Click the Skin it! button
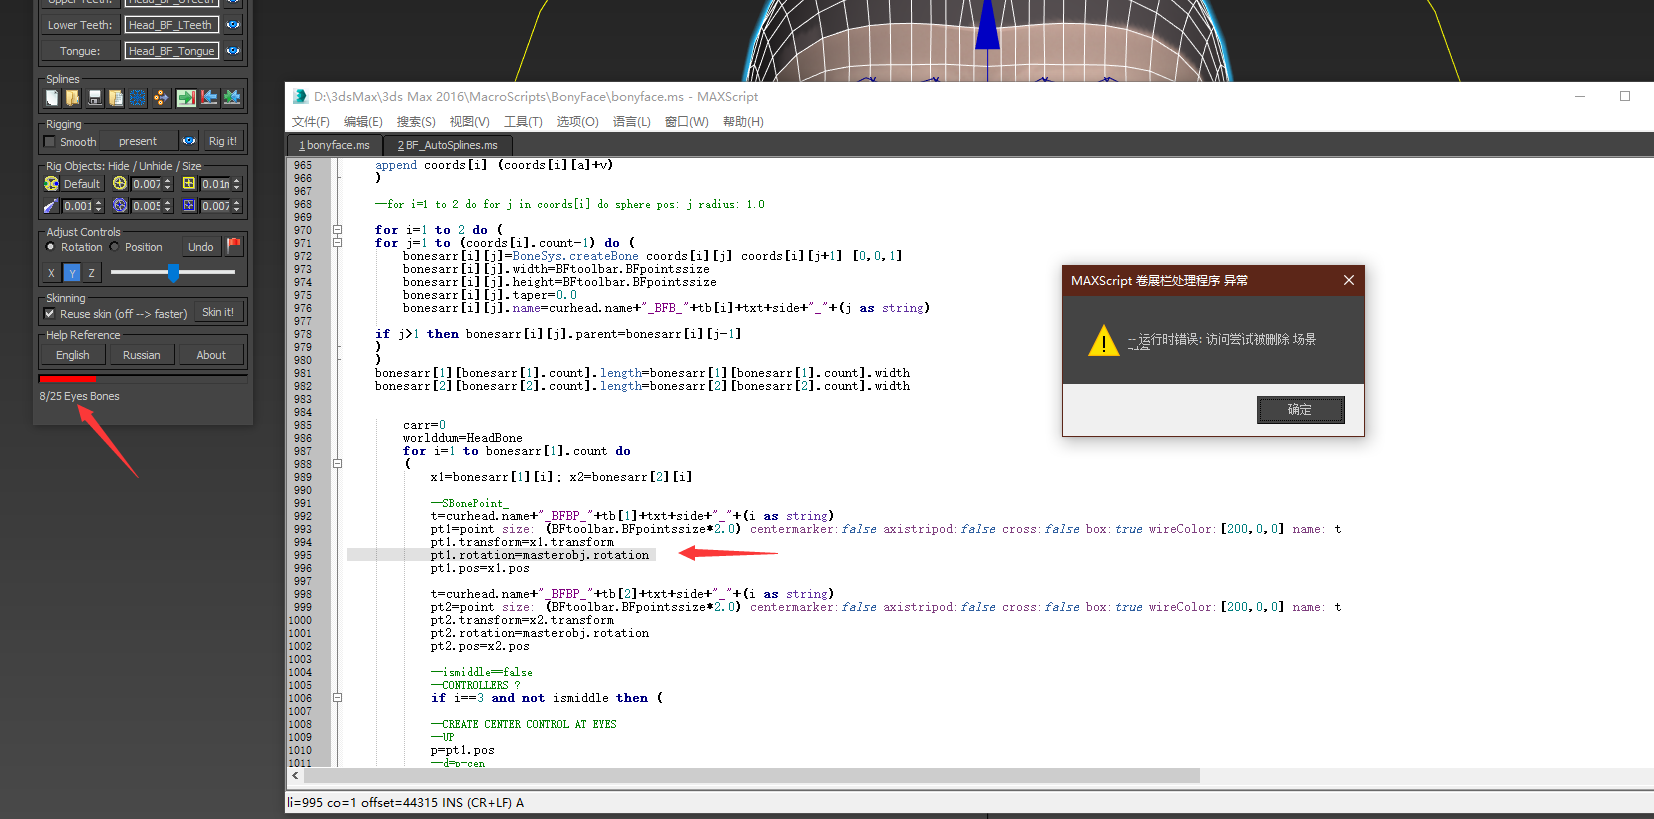 tap(218, 312)
